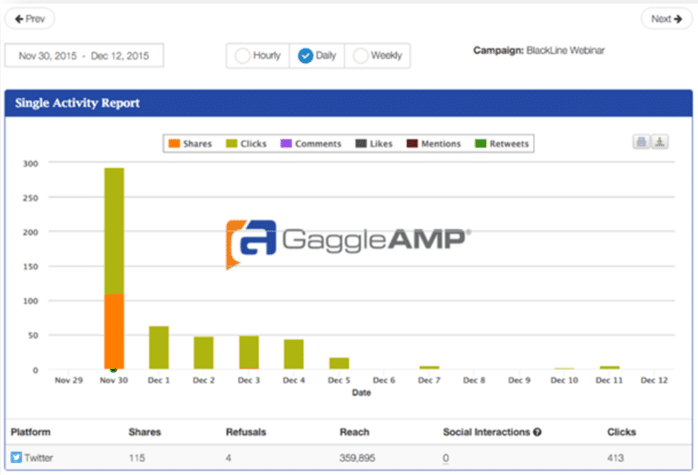Toggle the Likes legend entry
This screenshot has width=698, height=475.
pyautogui.click(x=374, y=143)
